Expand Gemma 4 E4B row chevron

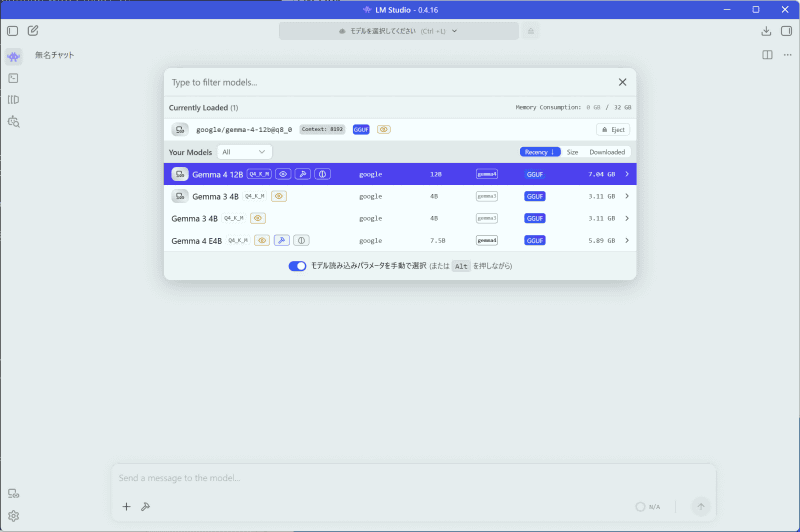627,240
